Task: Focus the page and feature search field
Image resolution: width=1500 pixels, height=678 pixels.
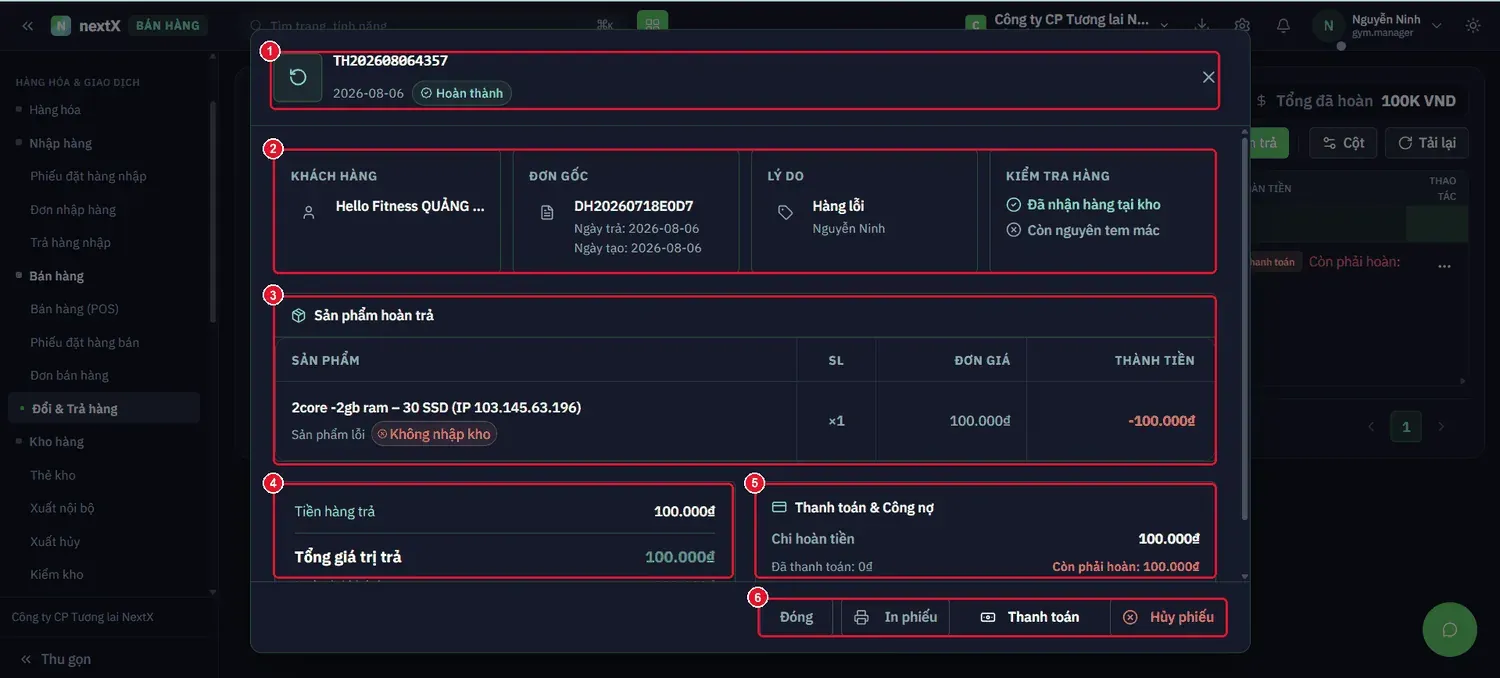Action: point(430,26)
